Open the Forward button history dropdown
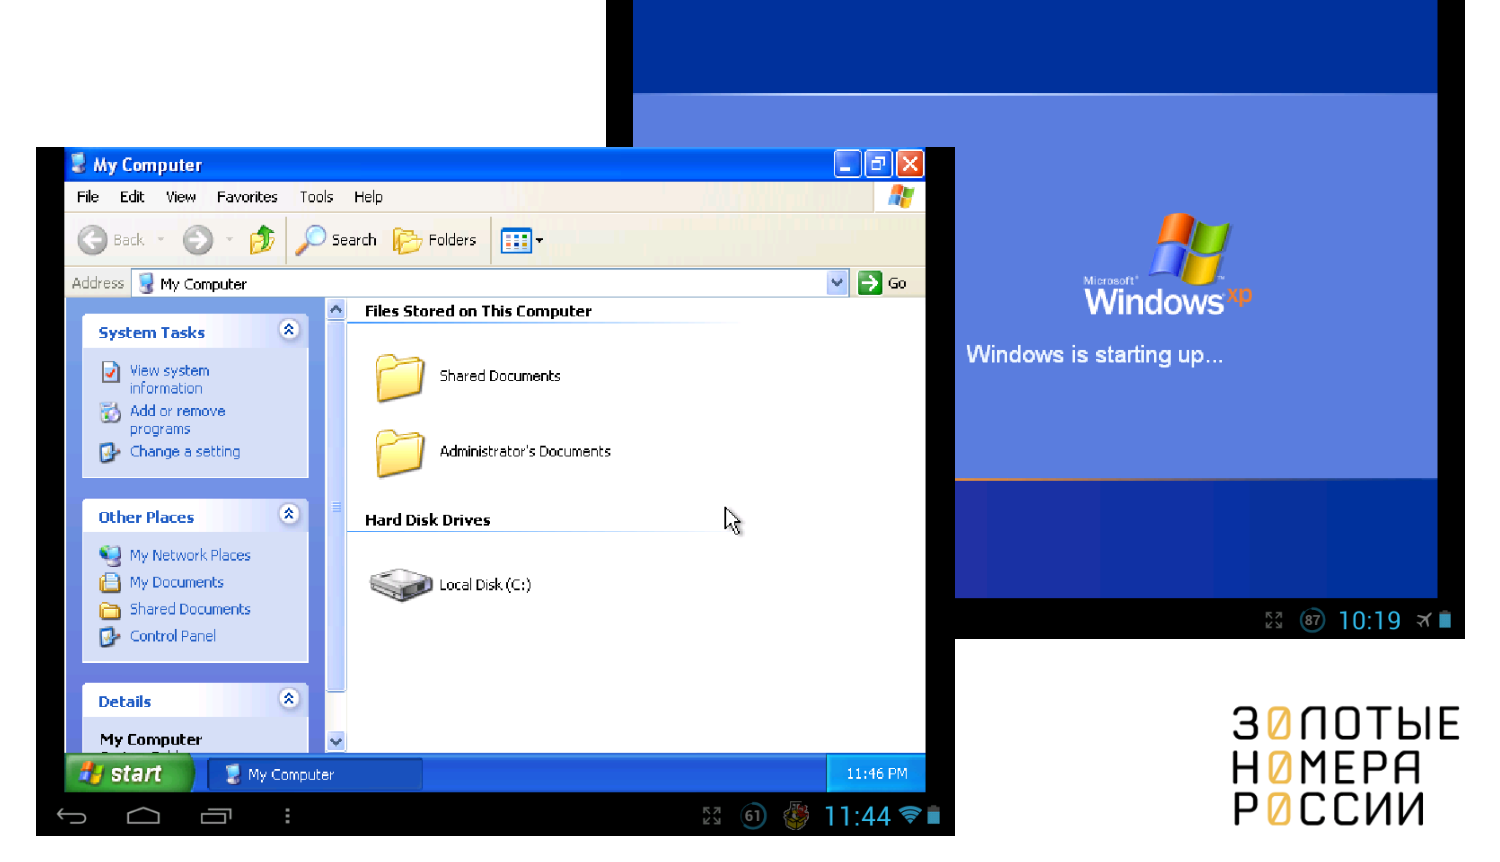The image size is (1500, 862). (229, 240)
